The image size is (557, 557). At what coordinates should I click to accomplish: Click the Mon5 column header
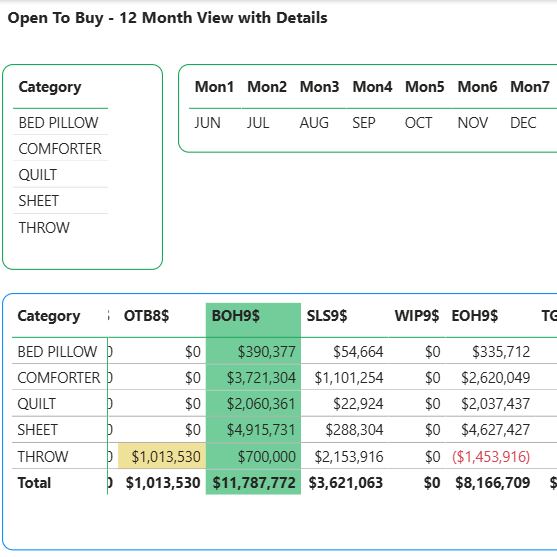tap(424, 87)
